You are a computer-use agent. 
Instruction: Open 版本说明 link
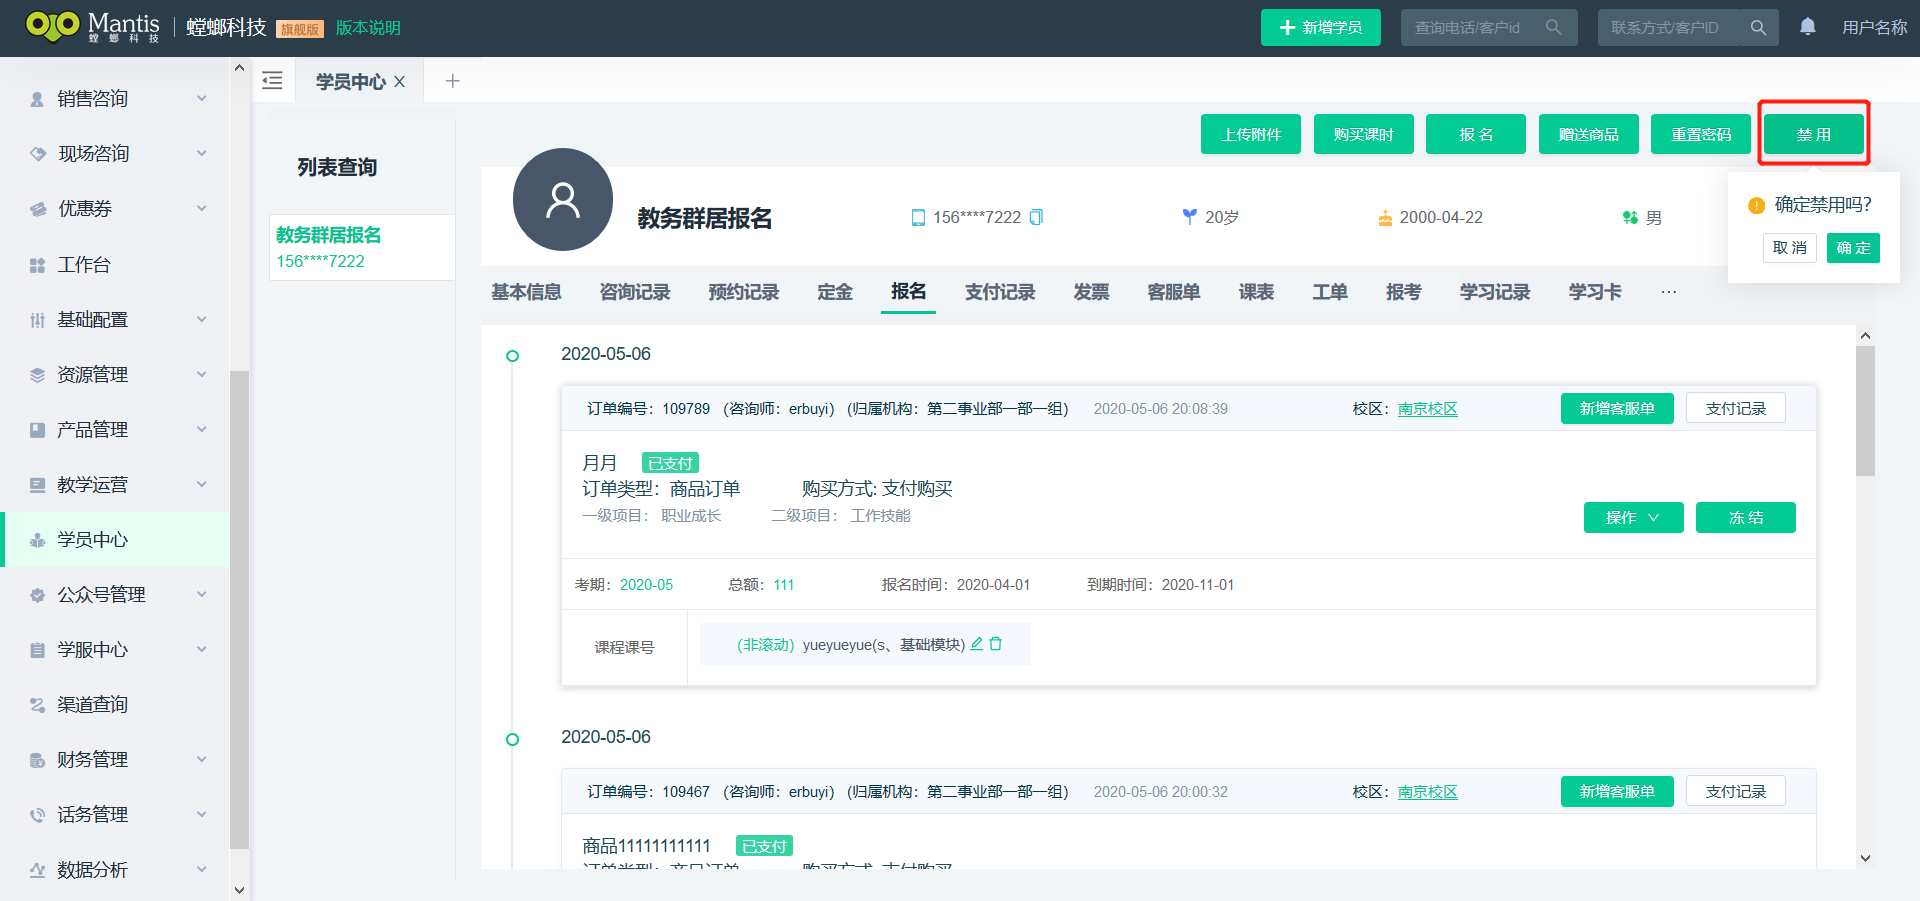(368, 28)
